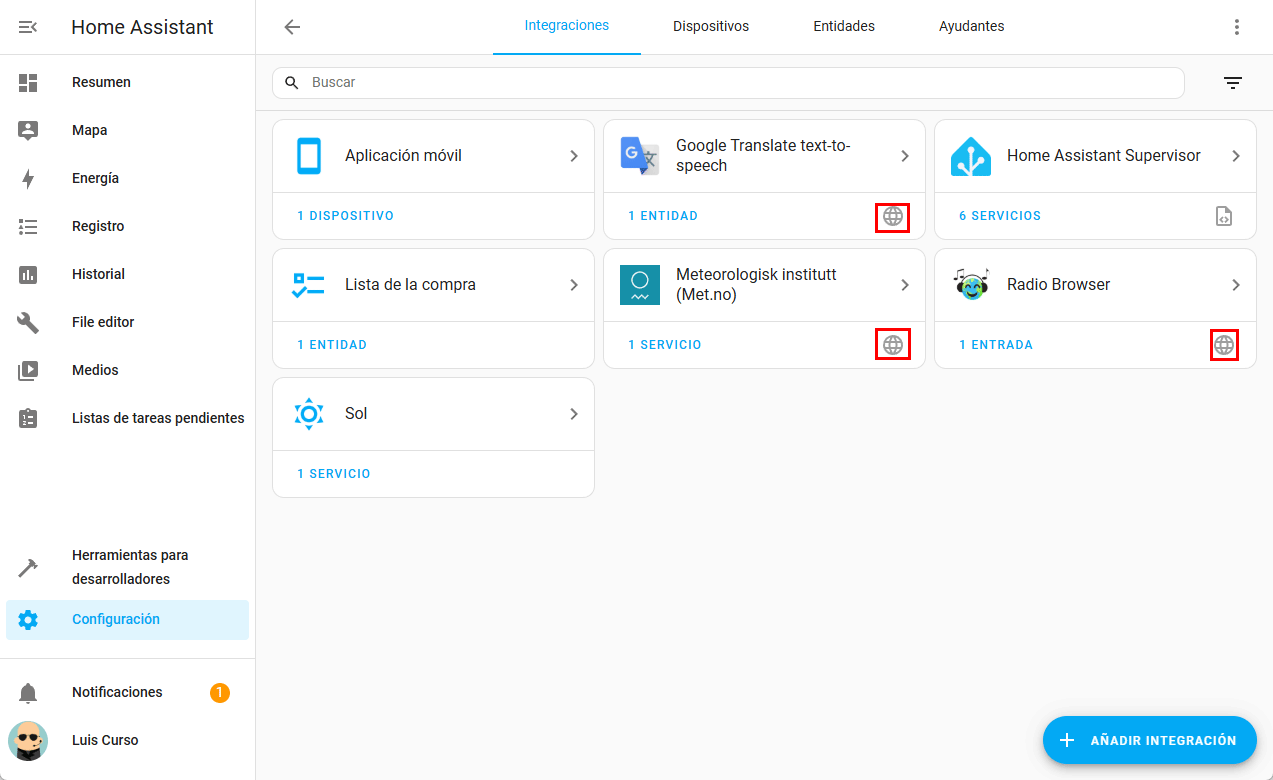Screen dimensions: 1273x780
Task: Open Notificaciones in the sidebar
Action: [x=117, y=692]
